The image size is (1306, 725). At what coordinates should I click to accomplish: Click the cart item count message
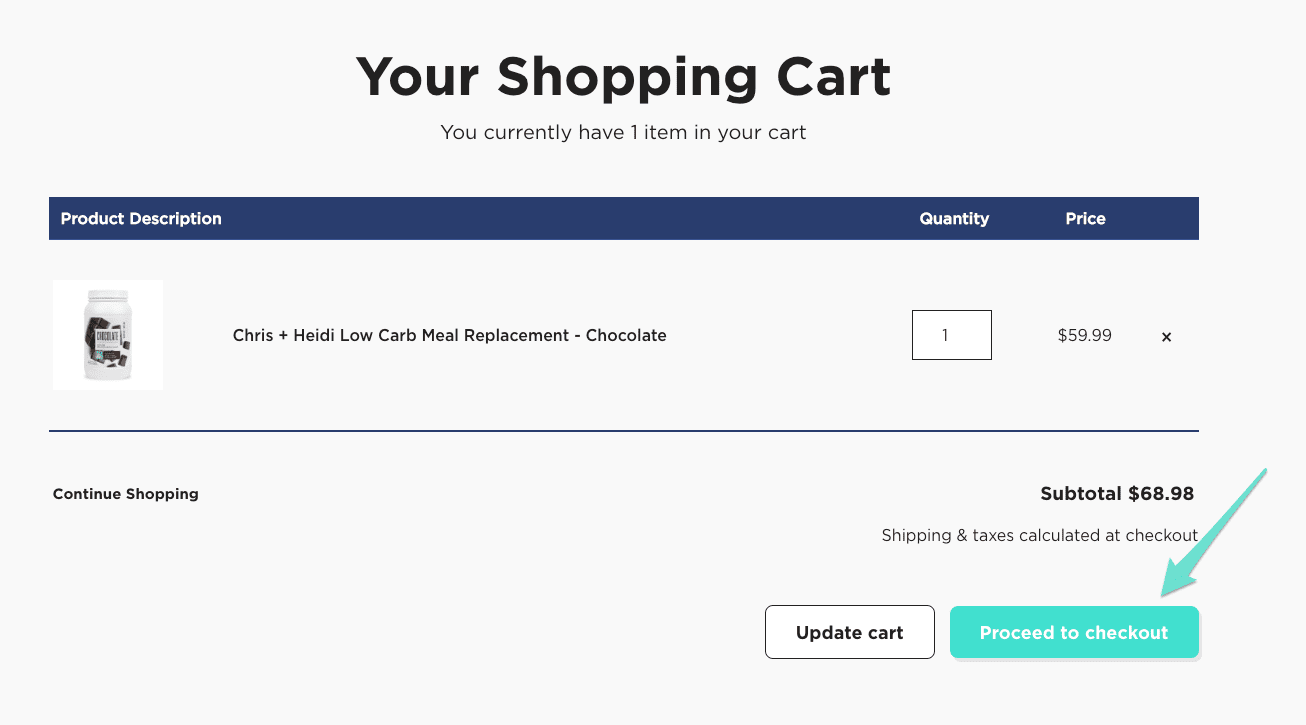pyautogui.click(x=623, y=132)
